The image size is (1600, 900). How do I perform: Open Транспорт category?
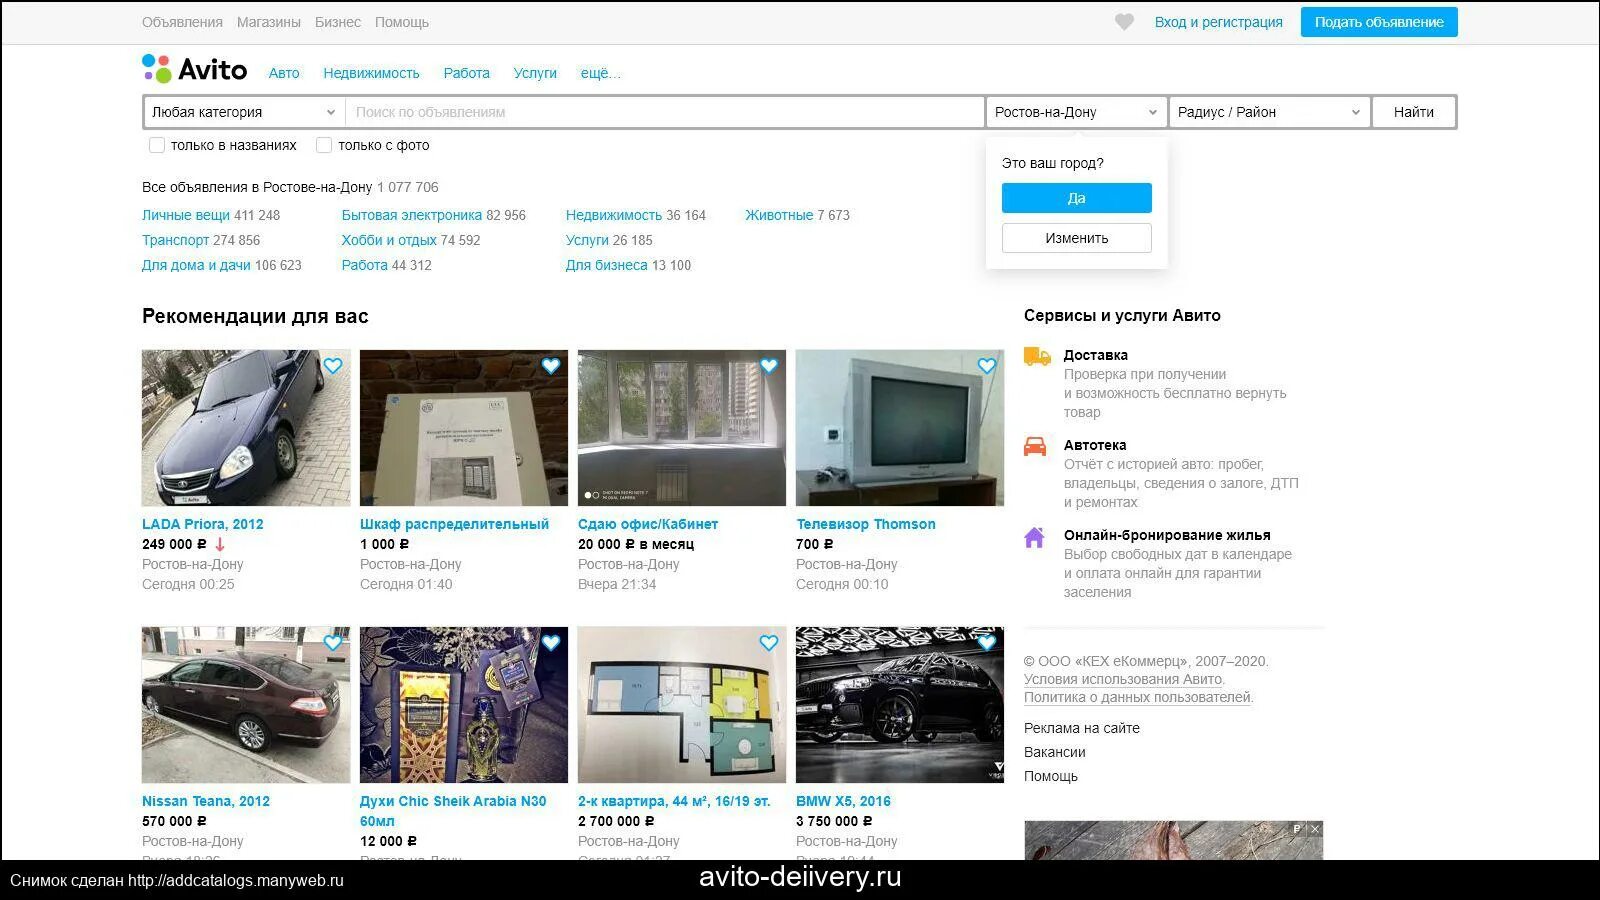tap(175, 240)
